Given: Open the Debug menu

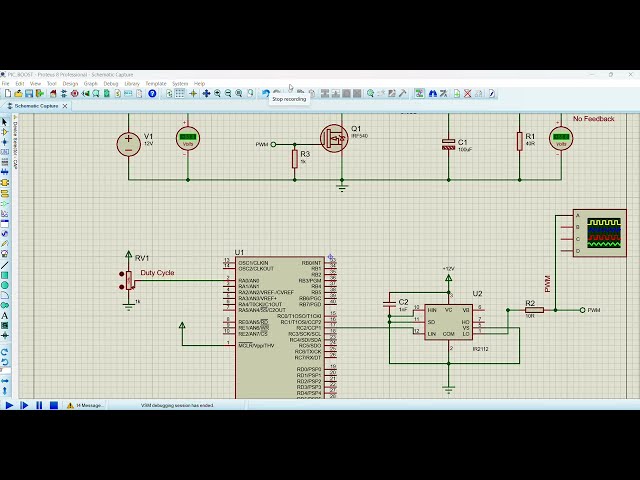Looking at the screenshot, I should click(x=111, y=84).
